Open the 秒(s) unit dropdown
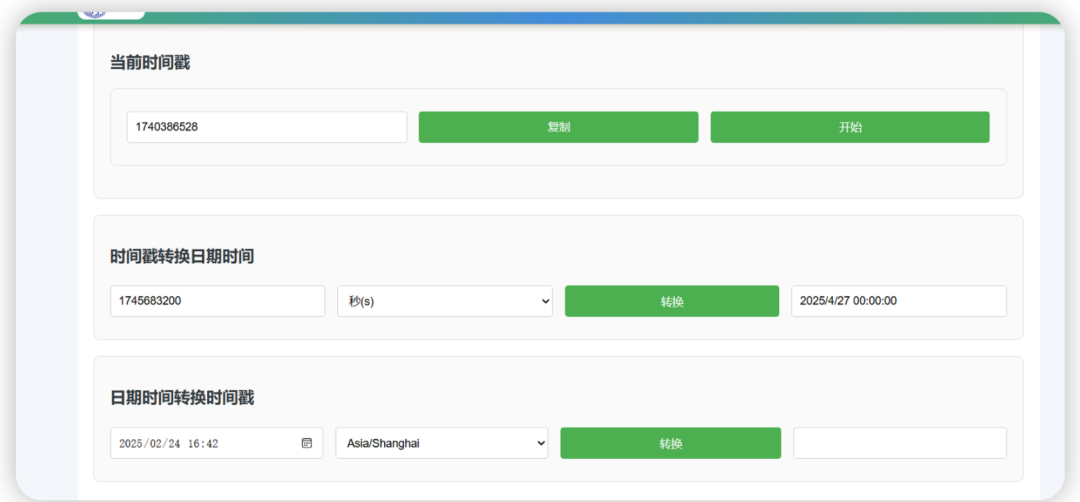 pyautogui.click(x=445, y=301)
